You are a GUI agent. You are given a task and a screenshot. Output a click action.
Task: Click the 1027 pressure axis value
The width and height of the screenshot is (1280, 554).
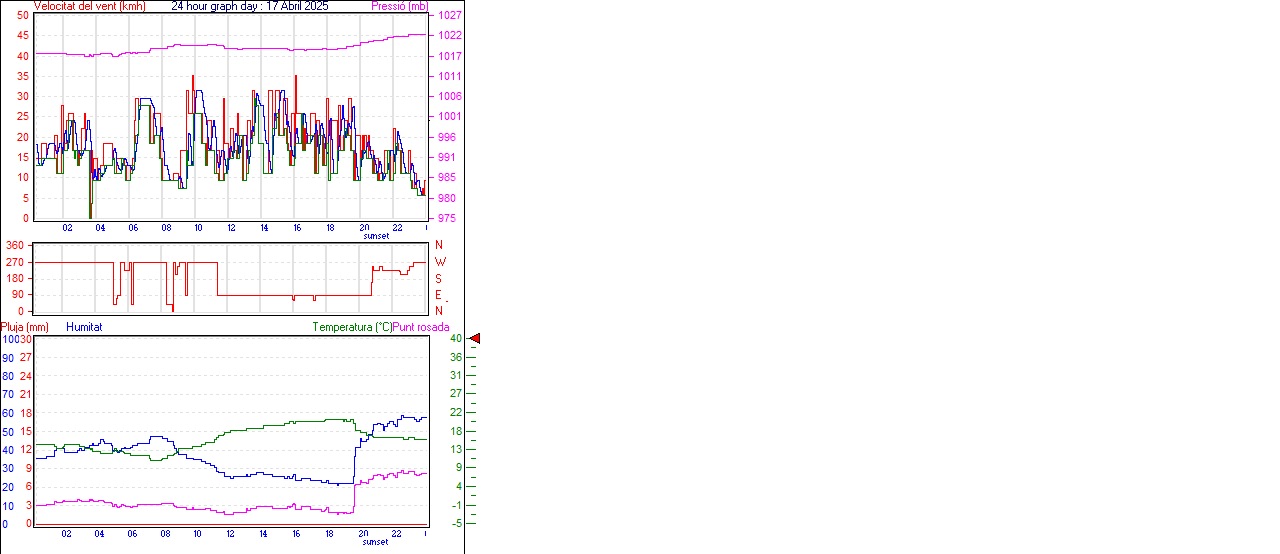[449, 16]
